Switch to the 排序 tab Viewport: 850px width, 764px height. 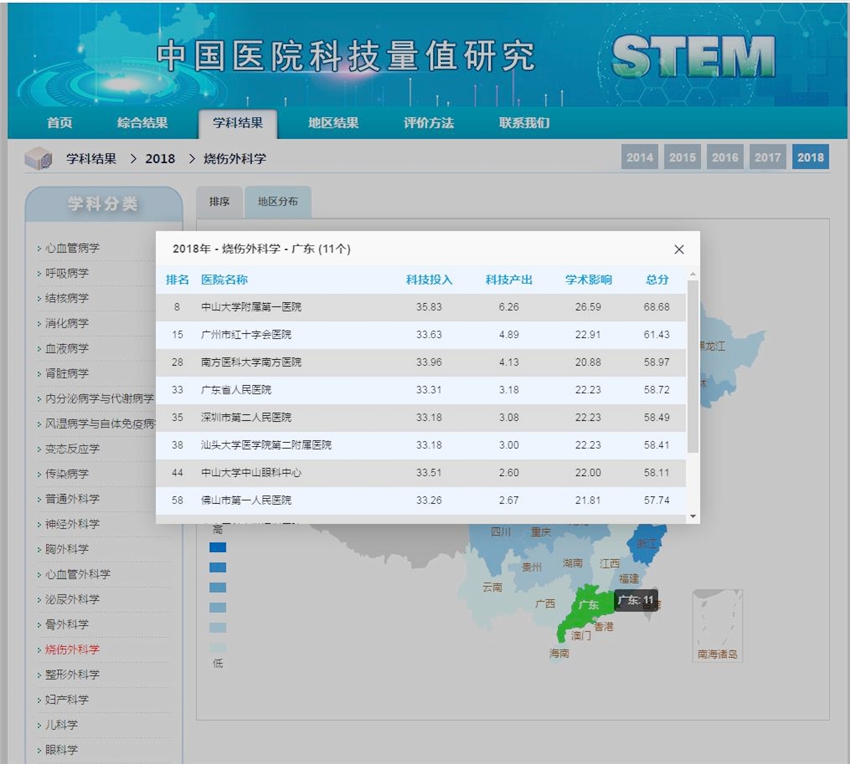coord(220,202)
